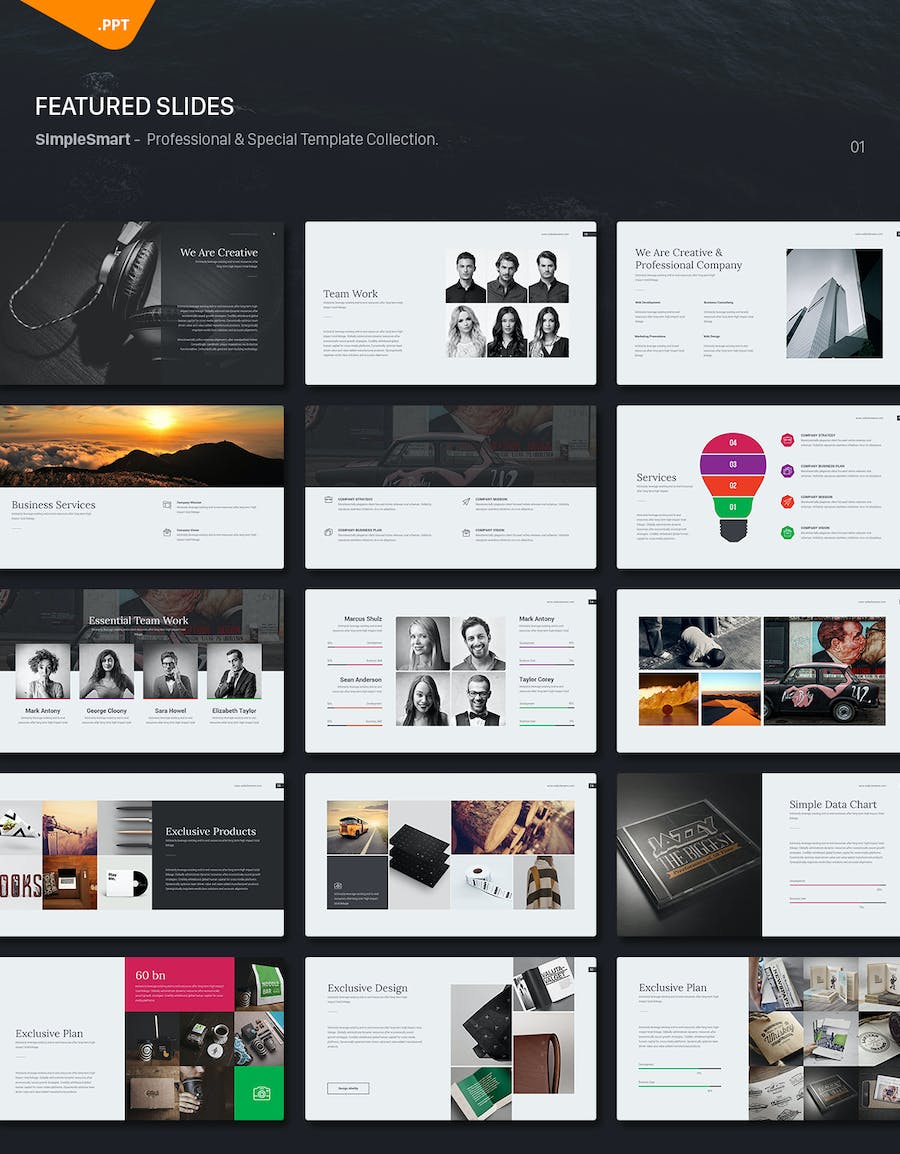Viewport: 900px width, 1154px height.
Task: Click the red Company Strategy hexagon icon
Action: tap(787, 439)
